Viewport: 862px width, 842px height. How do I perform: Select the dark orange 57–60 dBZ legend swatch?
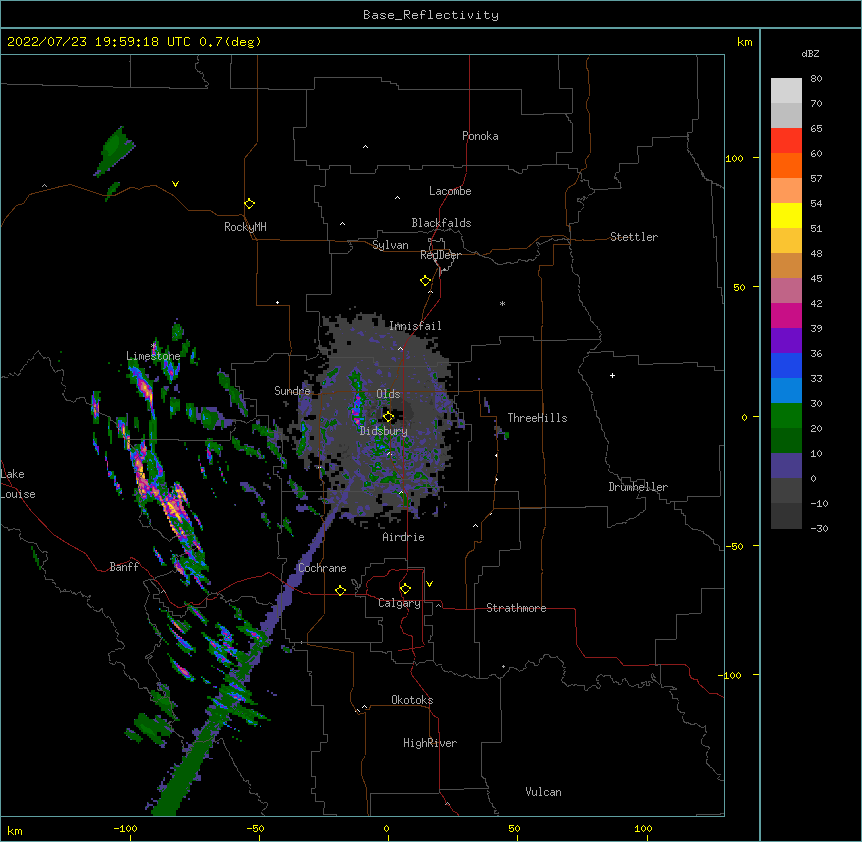click(786, 165)
